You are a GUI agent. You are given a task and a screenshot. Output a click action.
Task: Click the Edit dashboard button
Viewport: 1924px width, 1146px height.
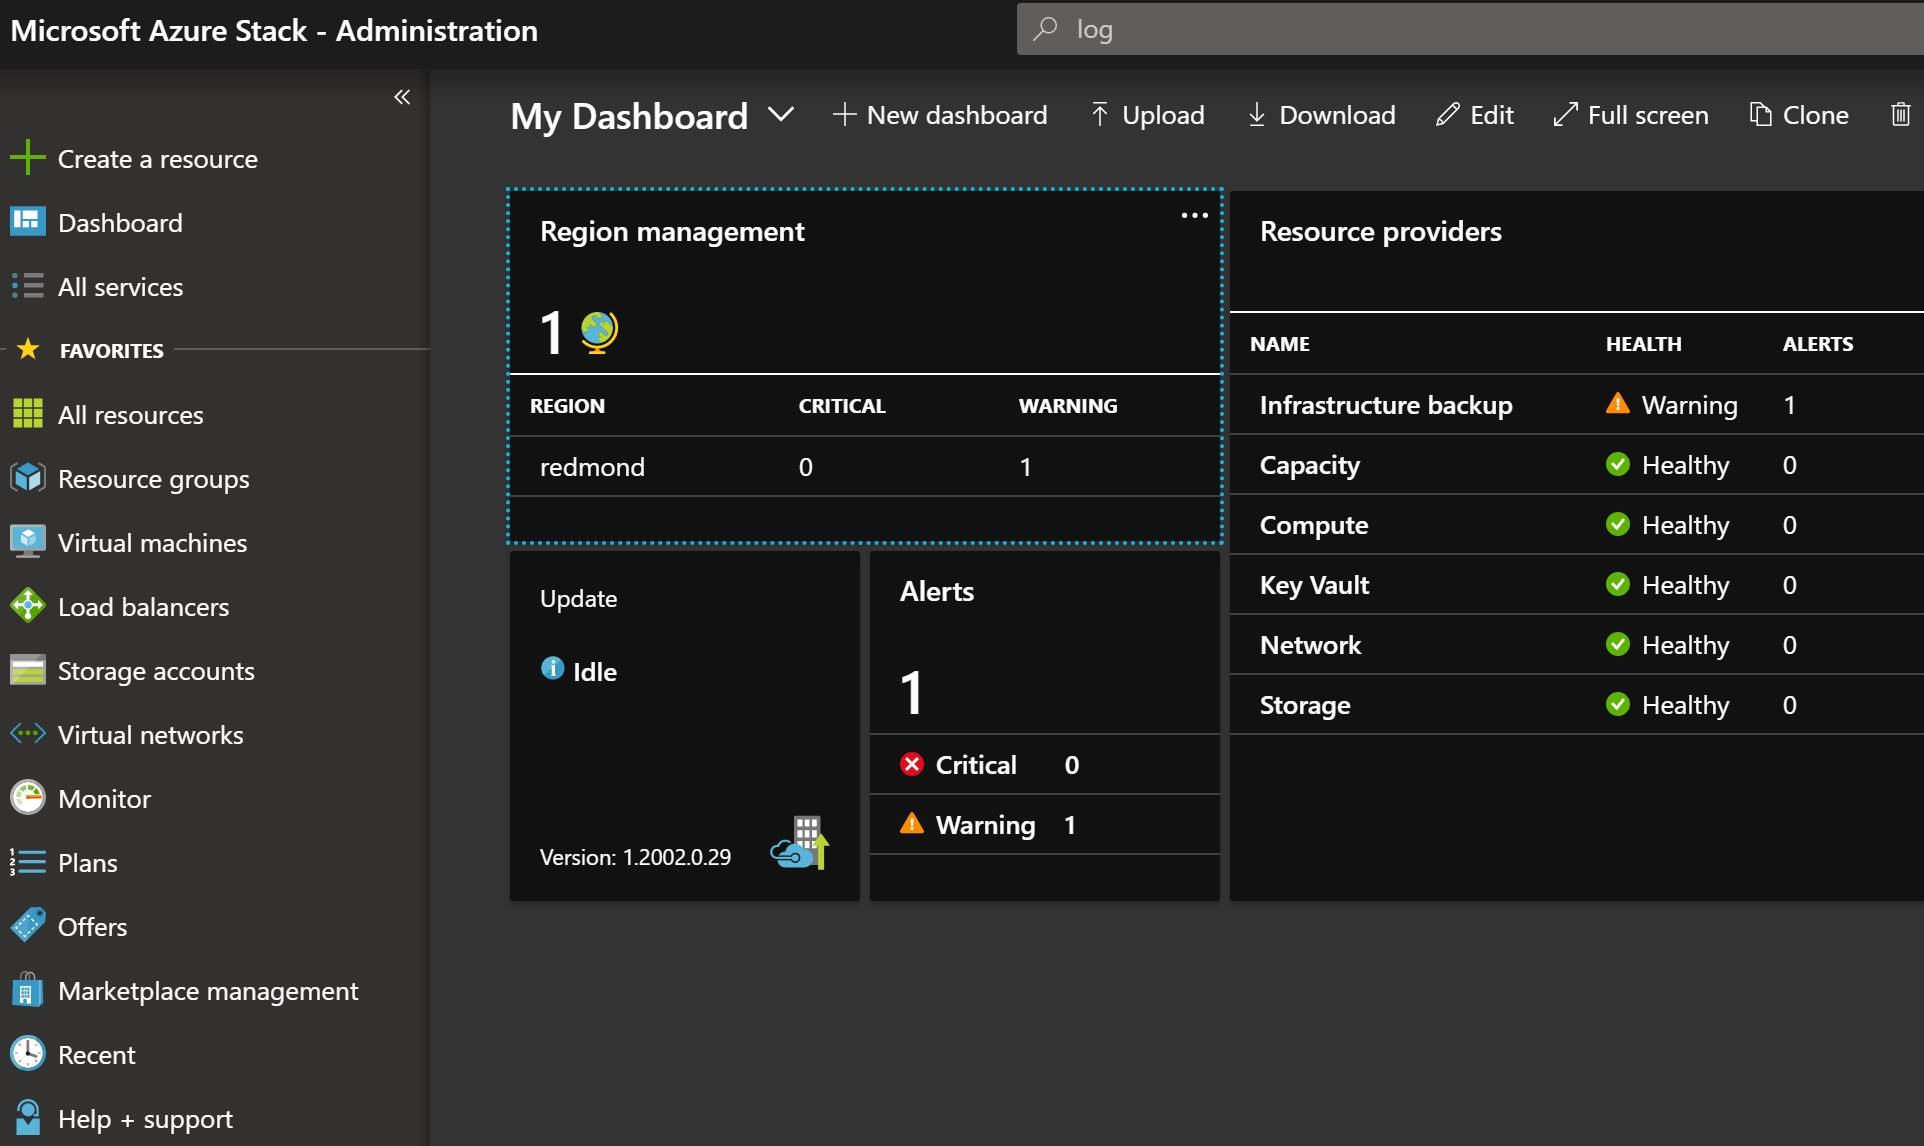point(1477,115)
